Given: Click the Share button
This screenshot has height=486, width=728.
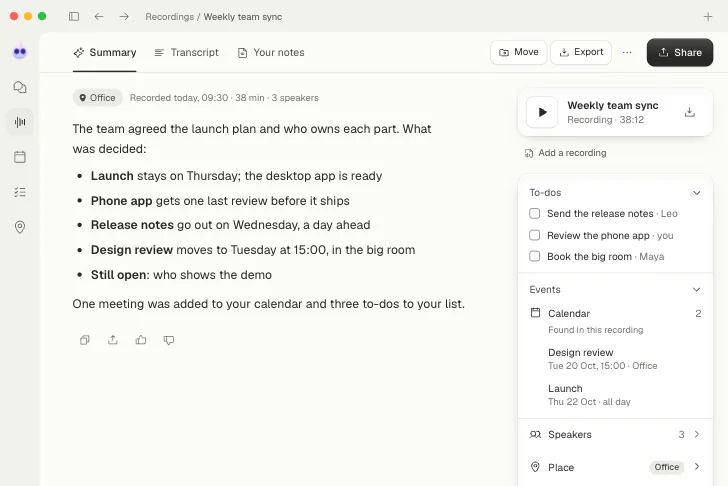Looking at the screenshot, I should pyautogui.click(x=680, y=52).
